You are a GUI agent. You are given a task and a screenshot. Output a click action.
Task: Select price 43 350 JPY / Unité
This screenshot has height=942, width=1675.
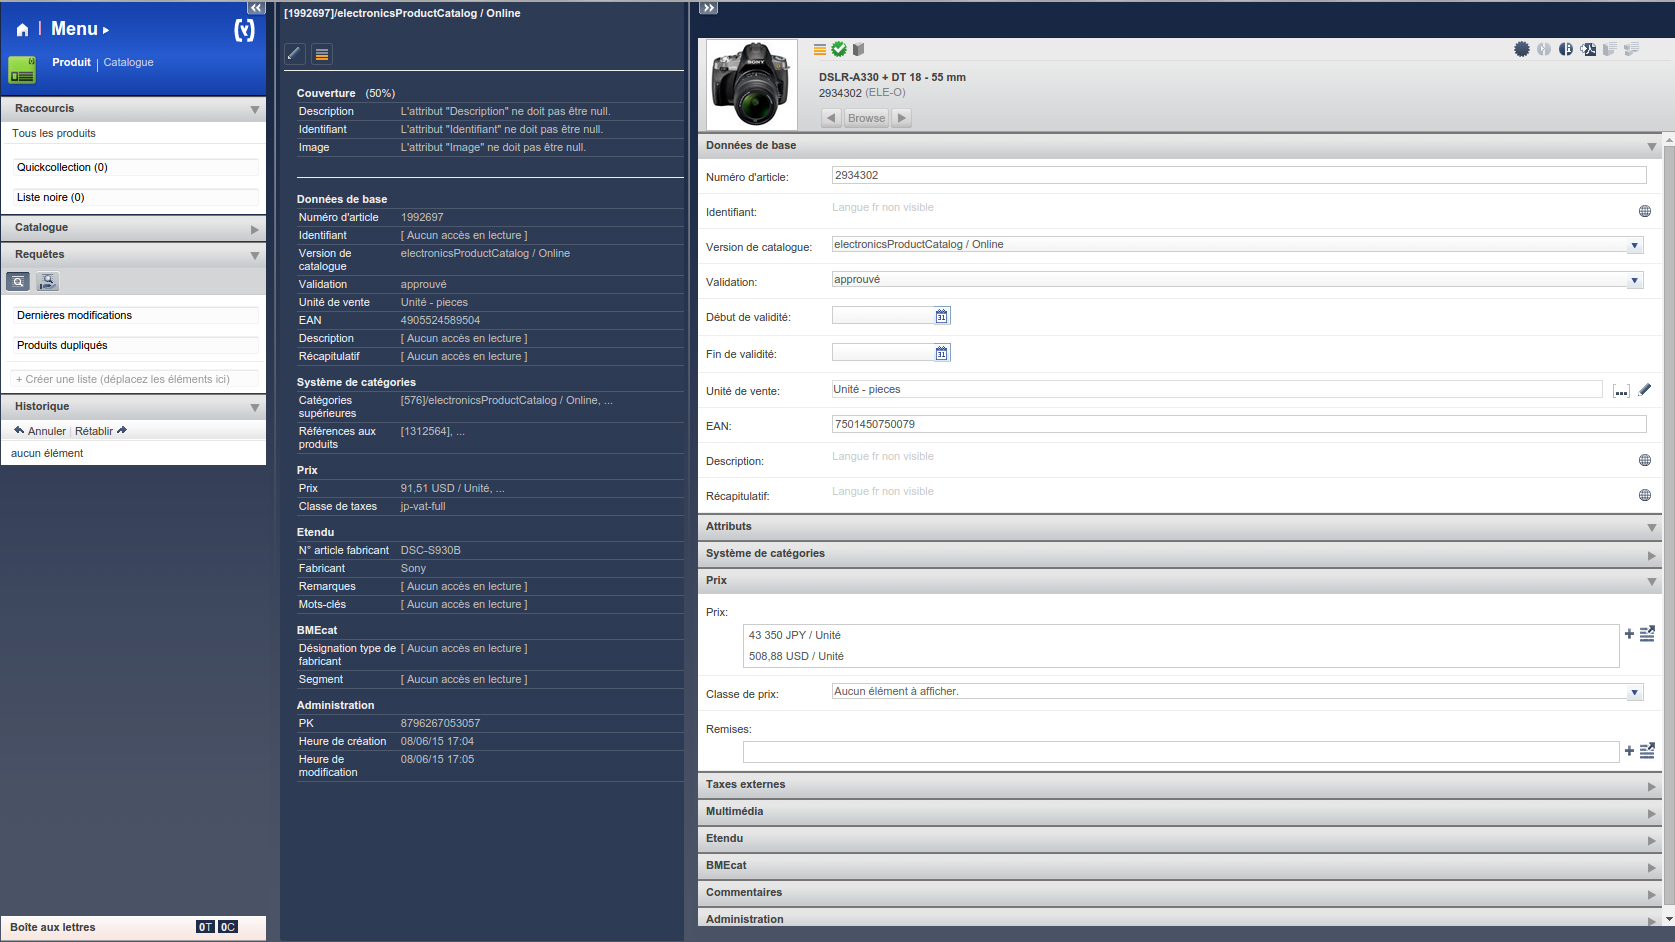pyautogui.click(x=795, y=635)
